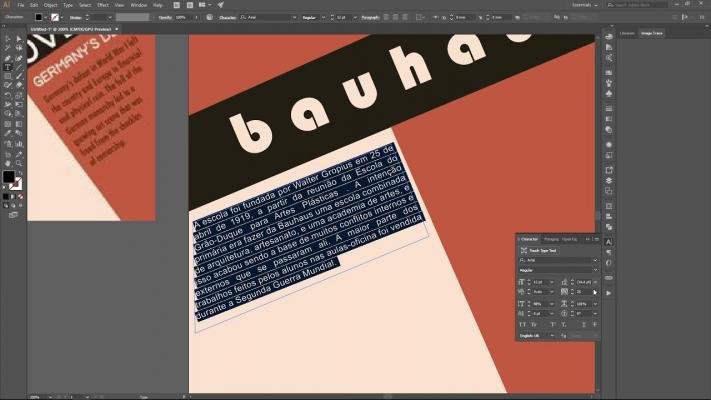Toggle Small Caps in Character panel

534,325
